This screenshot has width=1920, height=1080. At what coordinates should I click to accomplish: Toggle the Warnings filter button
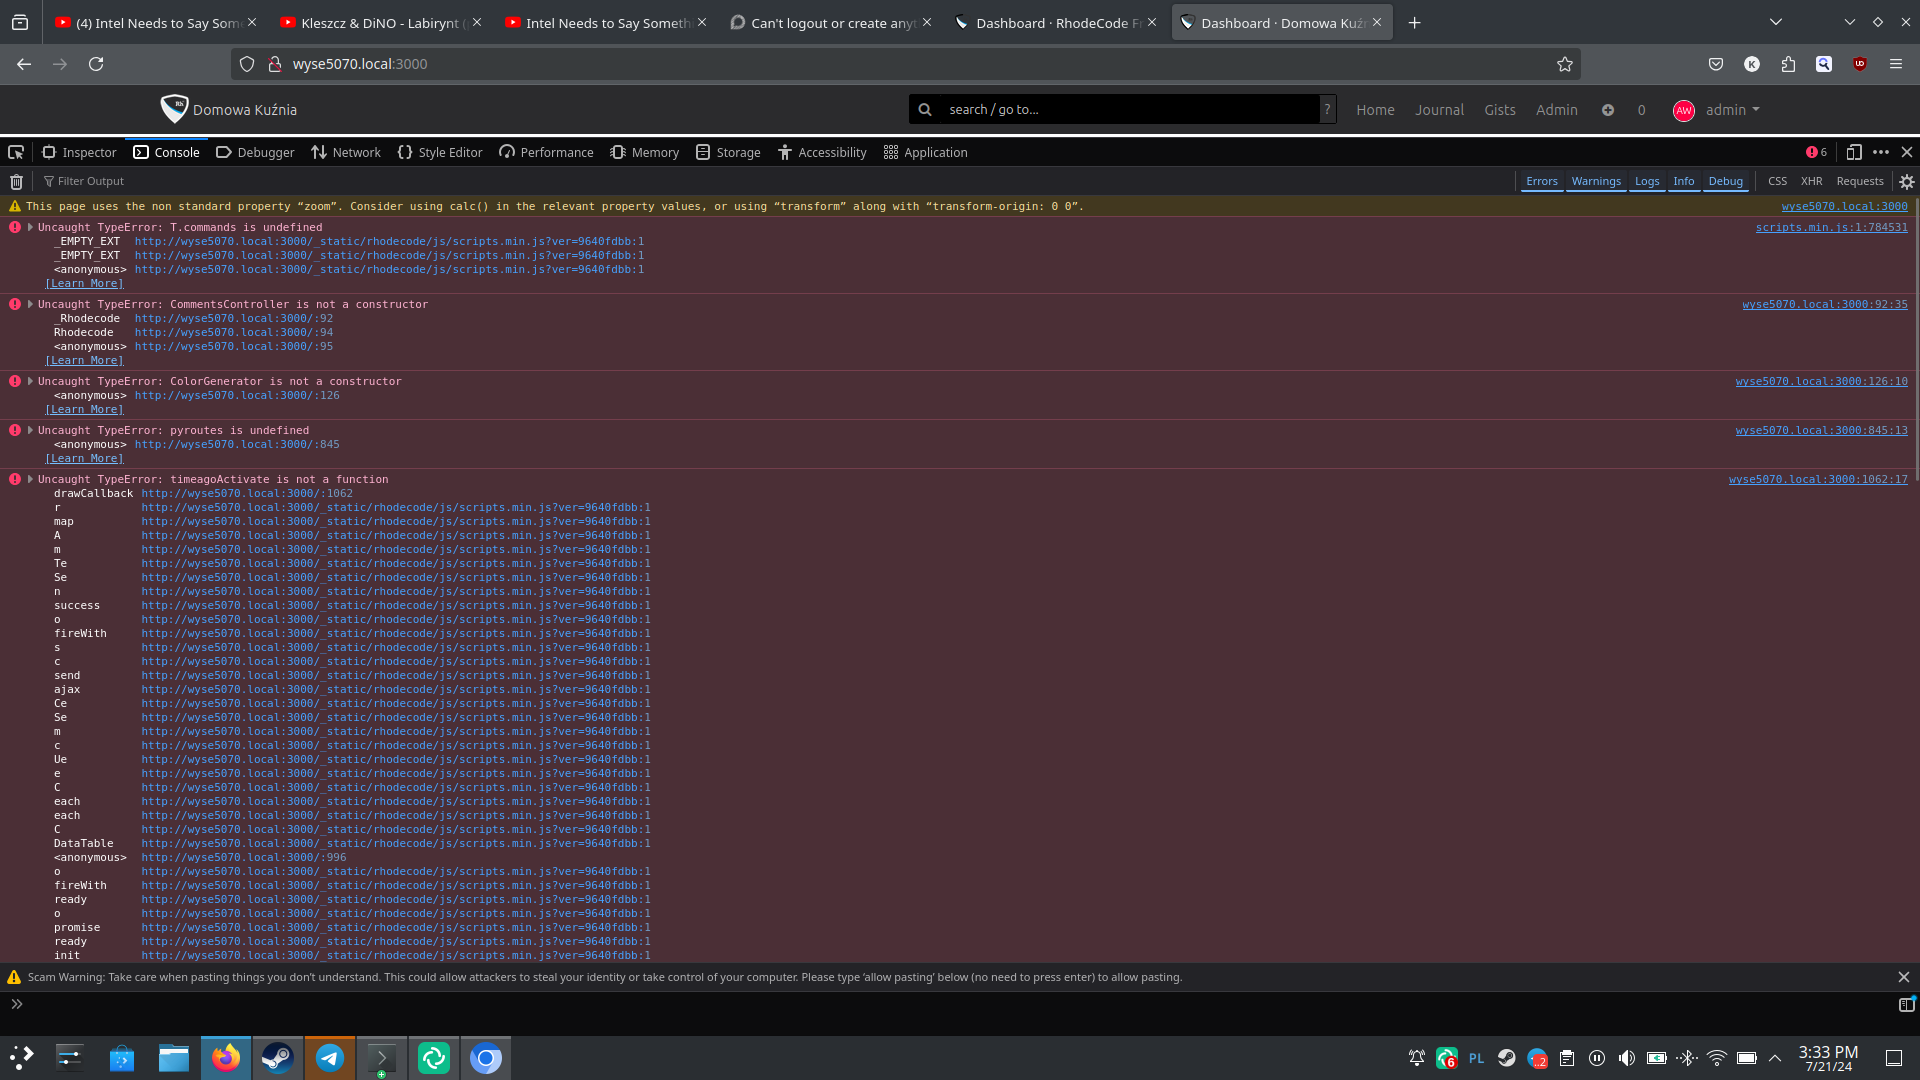point(1596,181)
